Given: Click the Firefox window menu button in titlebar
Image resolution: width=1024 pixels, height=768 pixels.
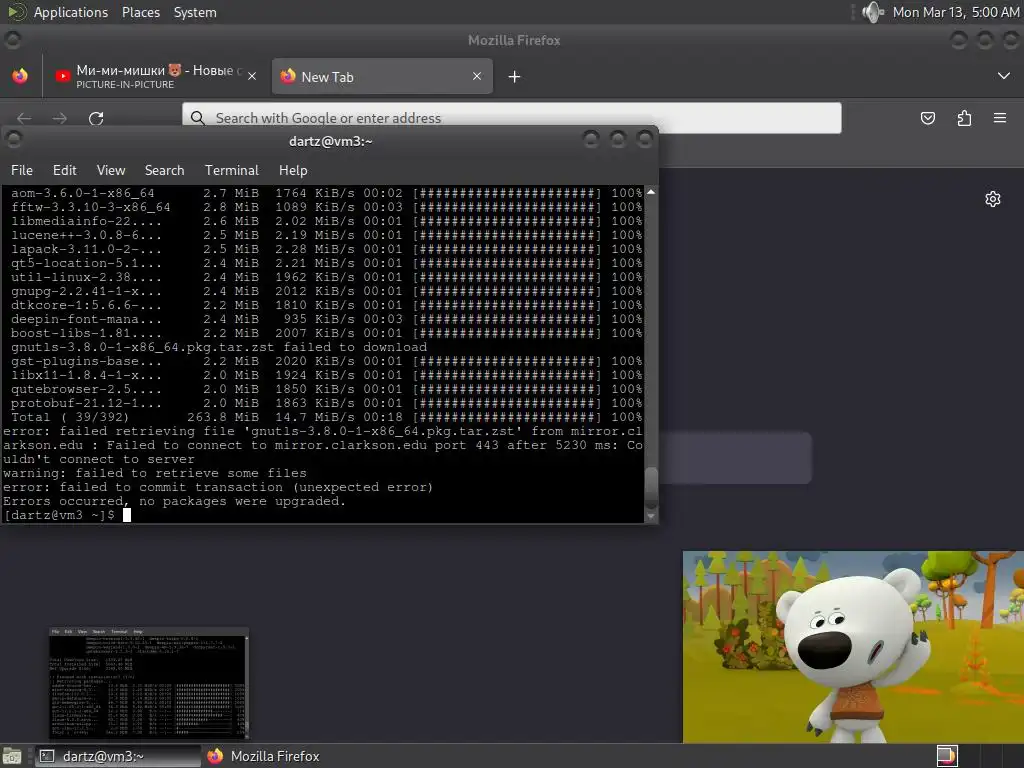Looking at the screenshot, I should tap(12, 40).
